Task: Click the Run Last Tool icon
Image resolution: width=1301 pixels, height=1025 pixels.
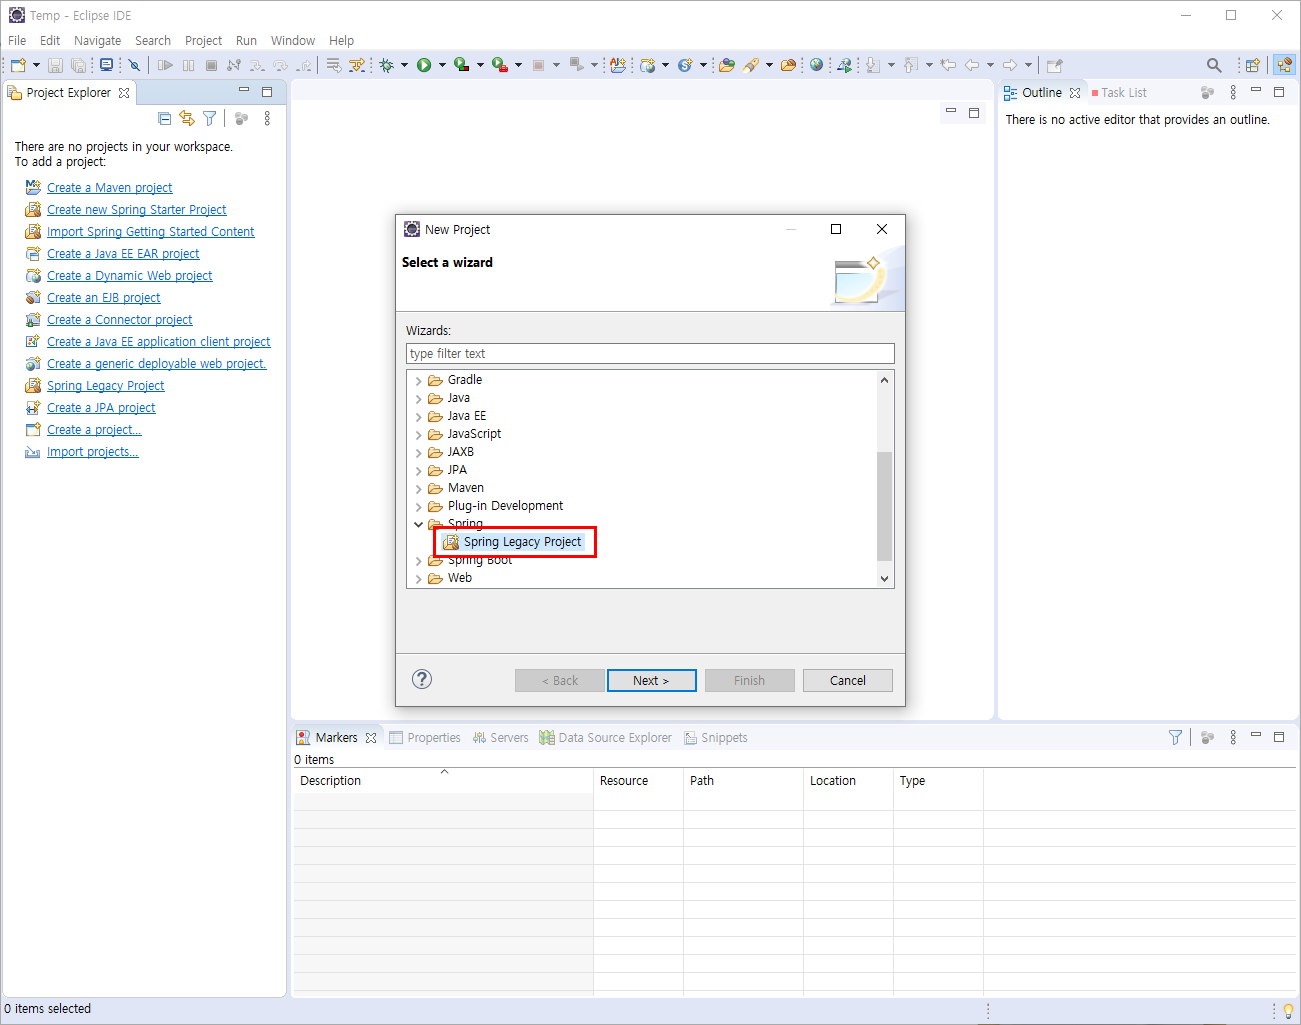Action: click(x=499, y=65)
